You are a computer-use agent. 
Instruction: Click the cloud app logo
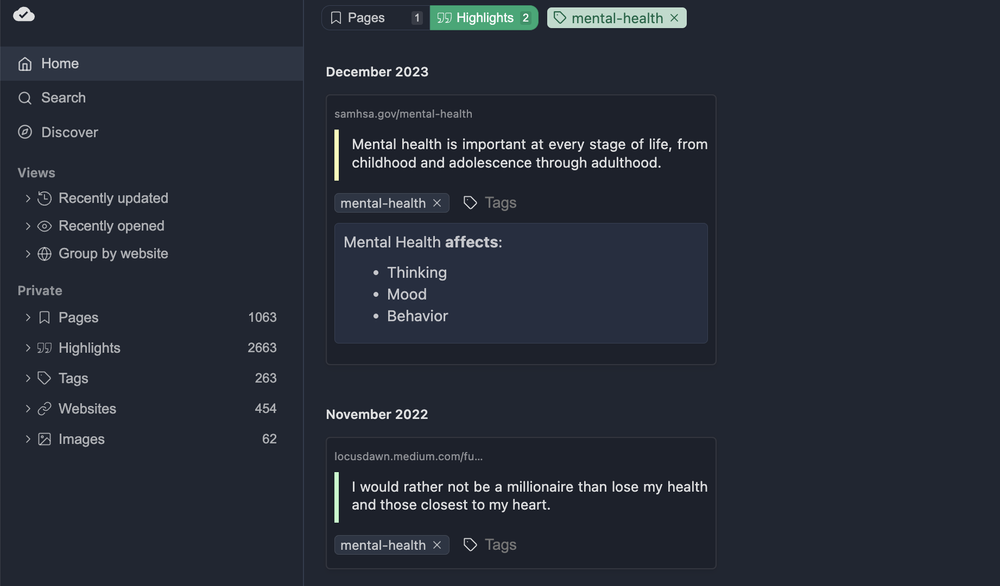pos(23,14)
